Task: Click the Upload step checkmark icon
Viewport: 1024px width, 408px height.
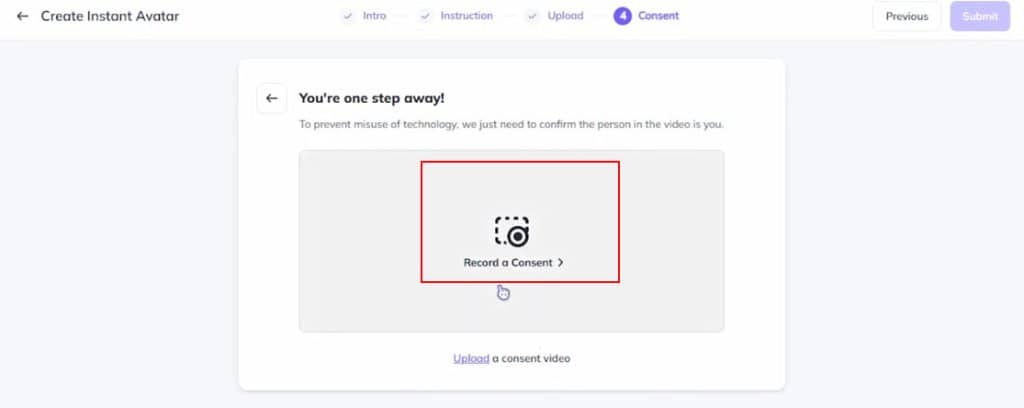Action: click(x=532, y=16)
